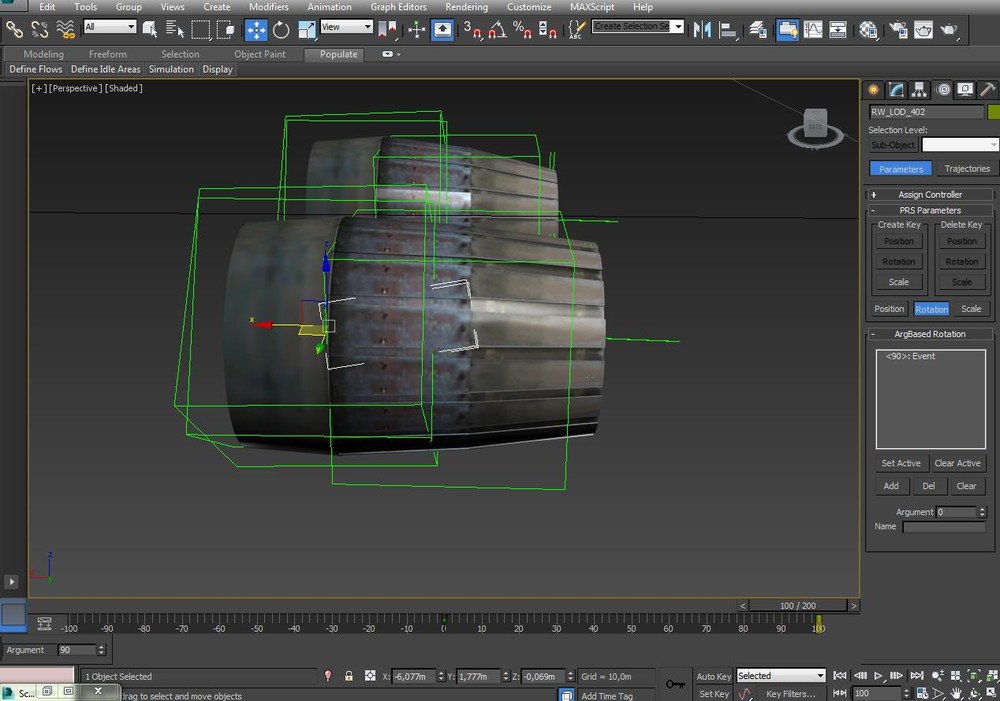Click the Argument spinner input field
The height and width of the screenshot is (701, 1000).
click(954, 512)
